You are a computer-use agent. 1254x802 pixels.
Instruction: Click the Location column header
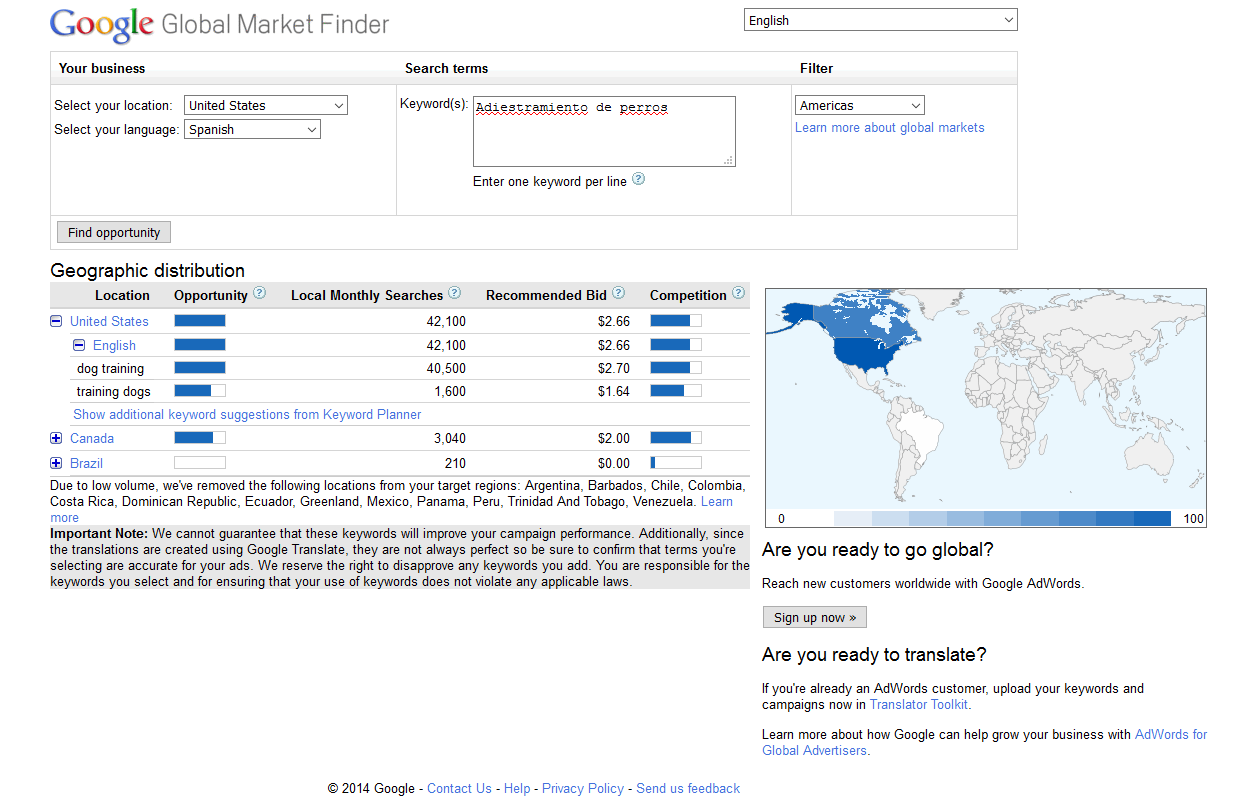point(122,295)
